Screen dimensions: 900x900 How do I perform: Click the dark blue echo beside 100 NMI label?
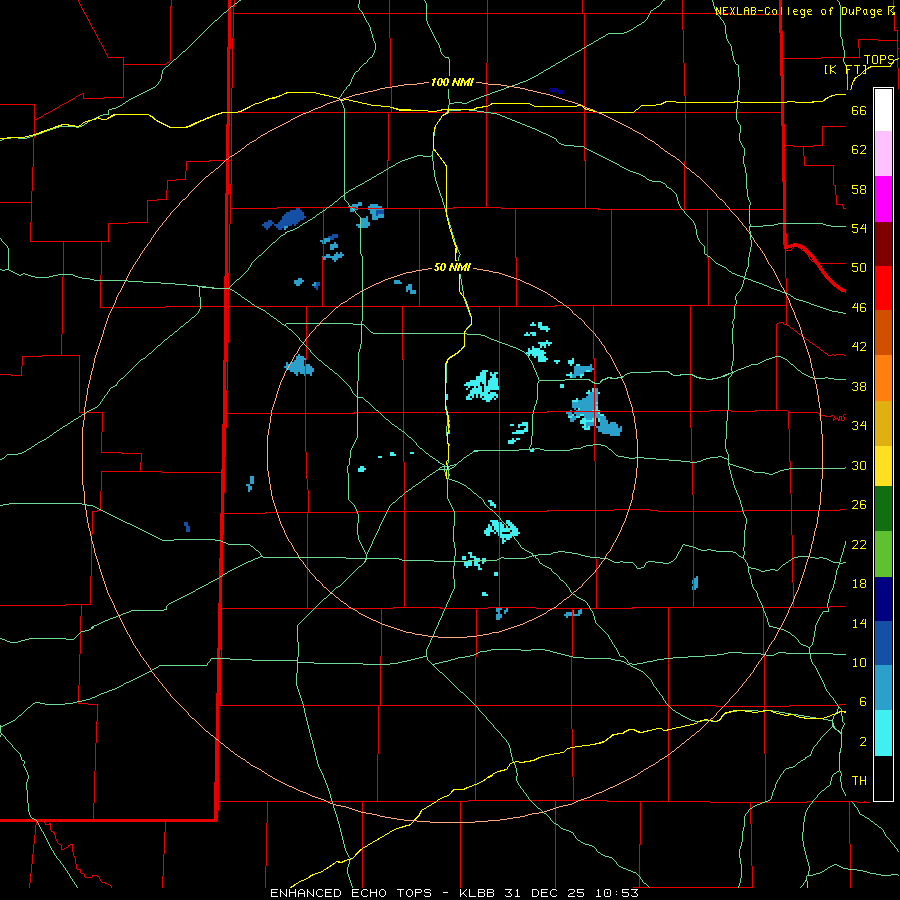point(557,91)
